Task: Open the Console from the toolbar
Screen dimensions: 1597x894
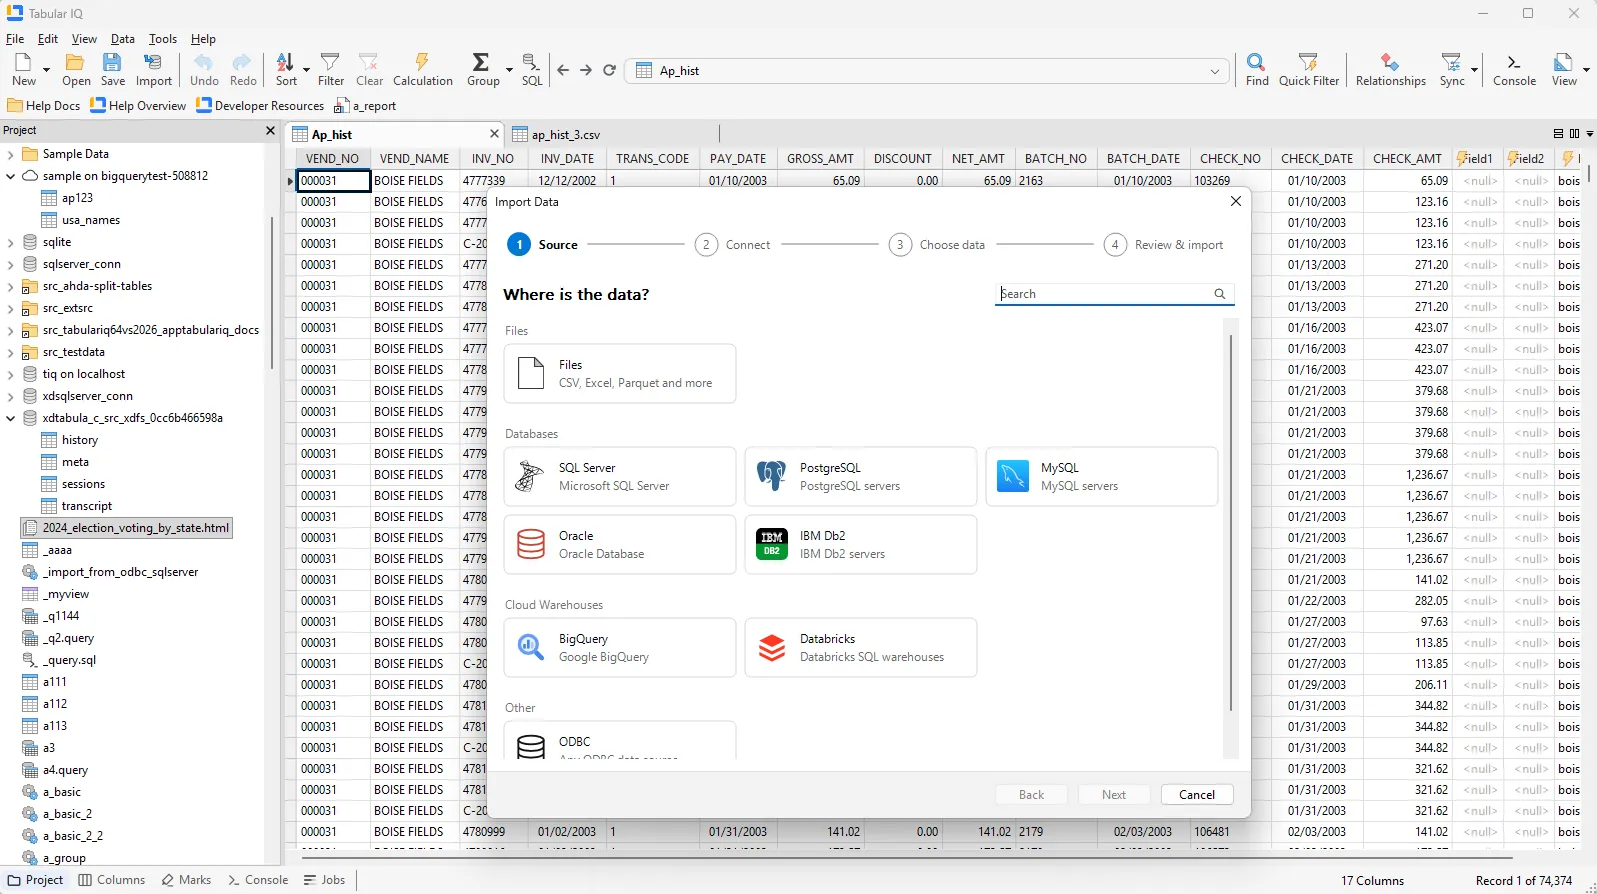Action: click(x=1514, y=70)
